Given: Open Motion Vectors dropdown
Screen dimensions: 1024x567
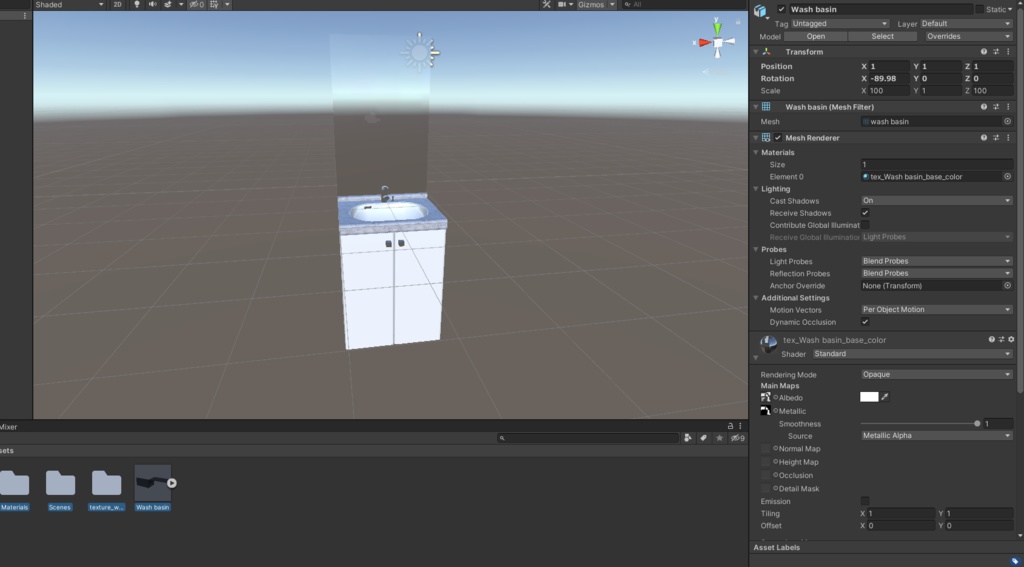Looking at the screenshot, I should tap(937, 310).
